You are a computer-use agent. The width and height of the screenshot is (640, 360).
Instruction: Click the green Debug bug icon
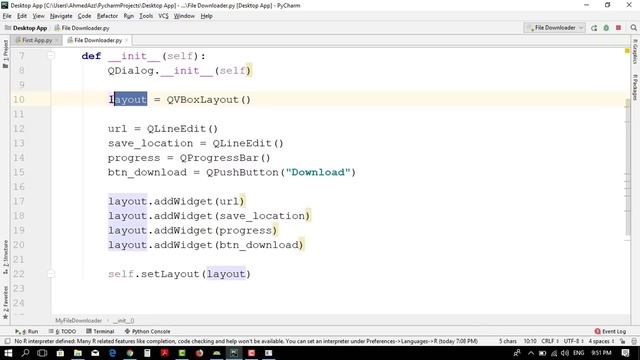(x=606, y=28)
